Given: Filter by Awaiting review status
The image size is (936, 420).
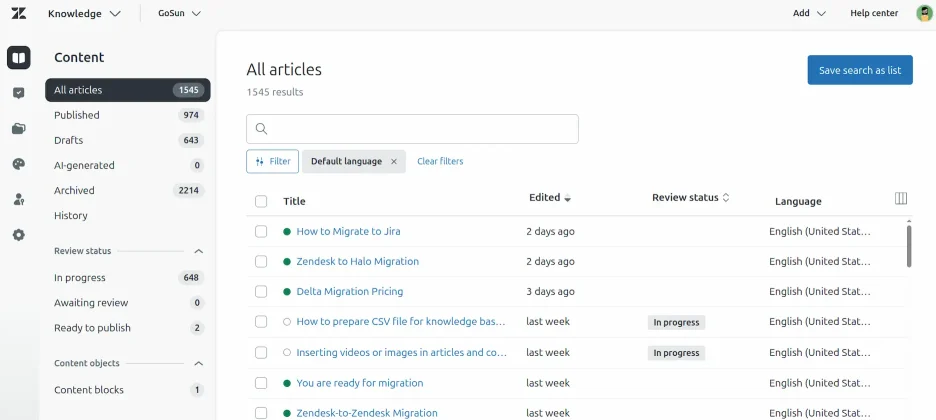Looking at the screenshot, I should click(x=128, y=302).
